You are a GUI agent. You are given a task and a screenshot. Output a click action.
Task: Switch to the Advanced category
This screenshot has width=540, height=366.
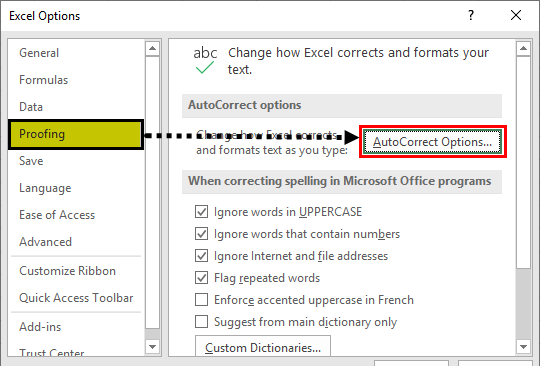[45, 242]
